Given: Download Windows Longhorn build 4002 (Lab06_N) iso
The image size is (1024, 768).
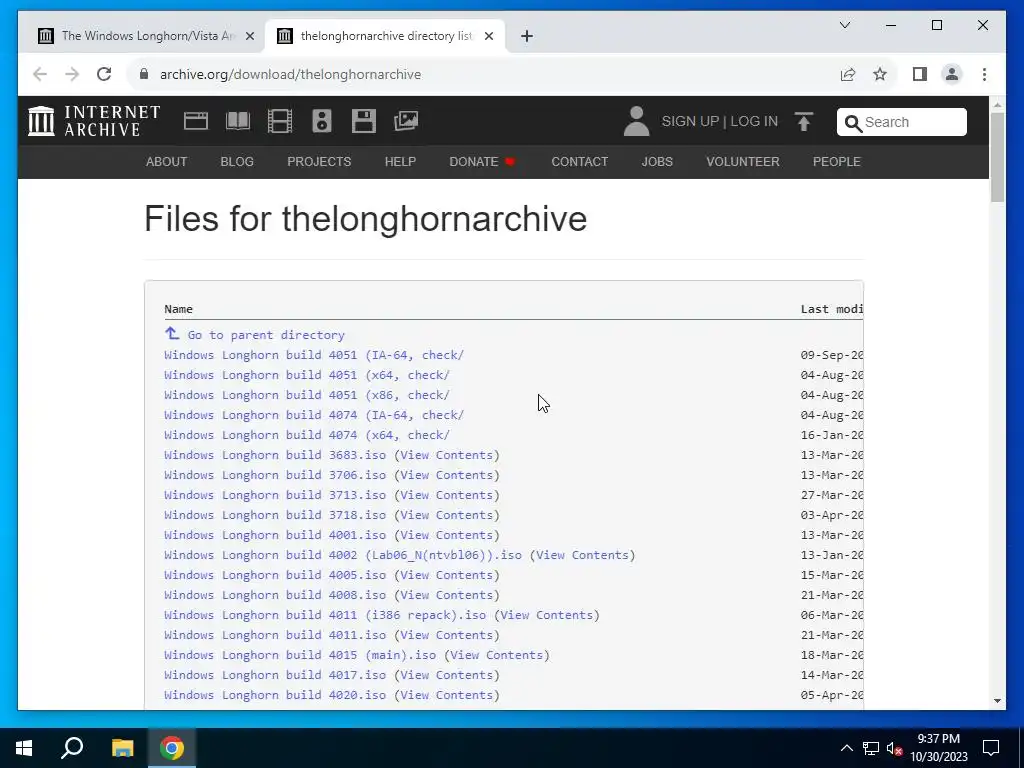Looking at the screenshot, I should [343, 555].
